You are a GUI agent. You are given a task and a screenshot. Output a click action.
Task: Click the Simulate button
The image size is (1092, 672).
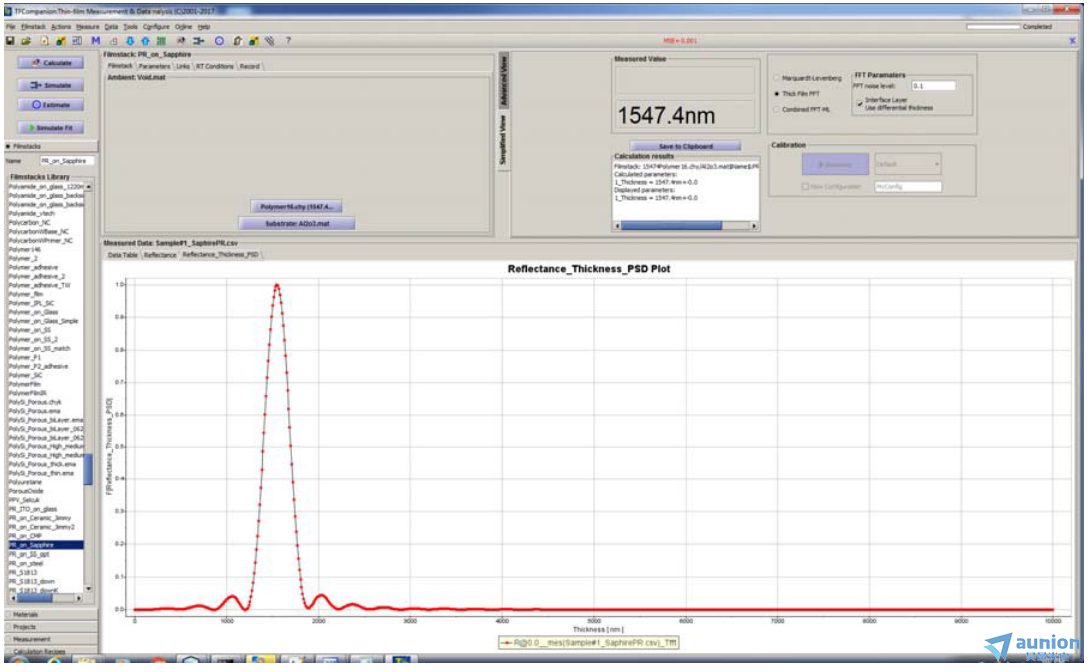point(51,85)
